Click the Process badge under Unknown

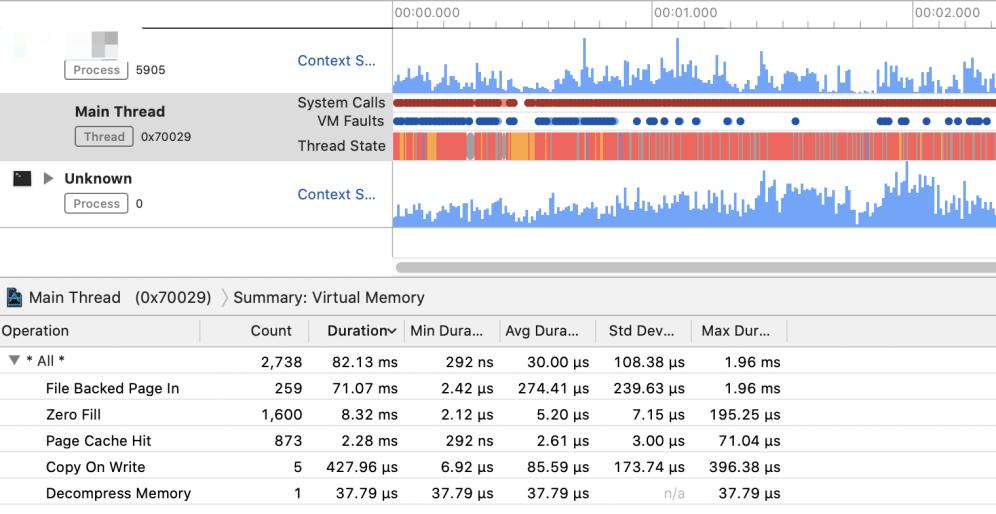(97, 204)
